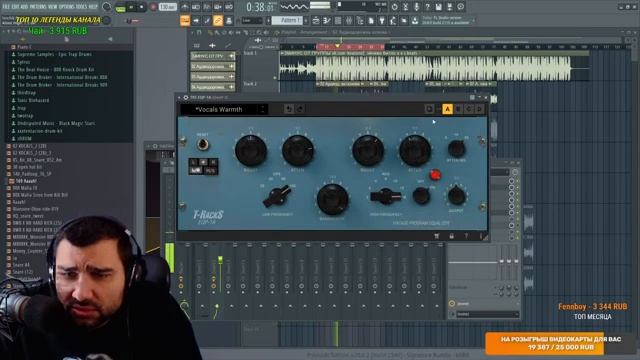
Task: Open the channel rack grid icon
Action: pyautogui.click(x=338, y=20)
